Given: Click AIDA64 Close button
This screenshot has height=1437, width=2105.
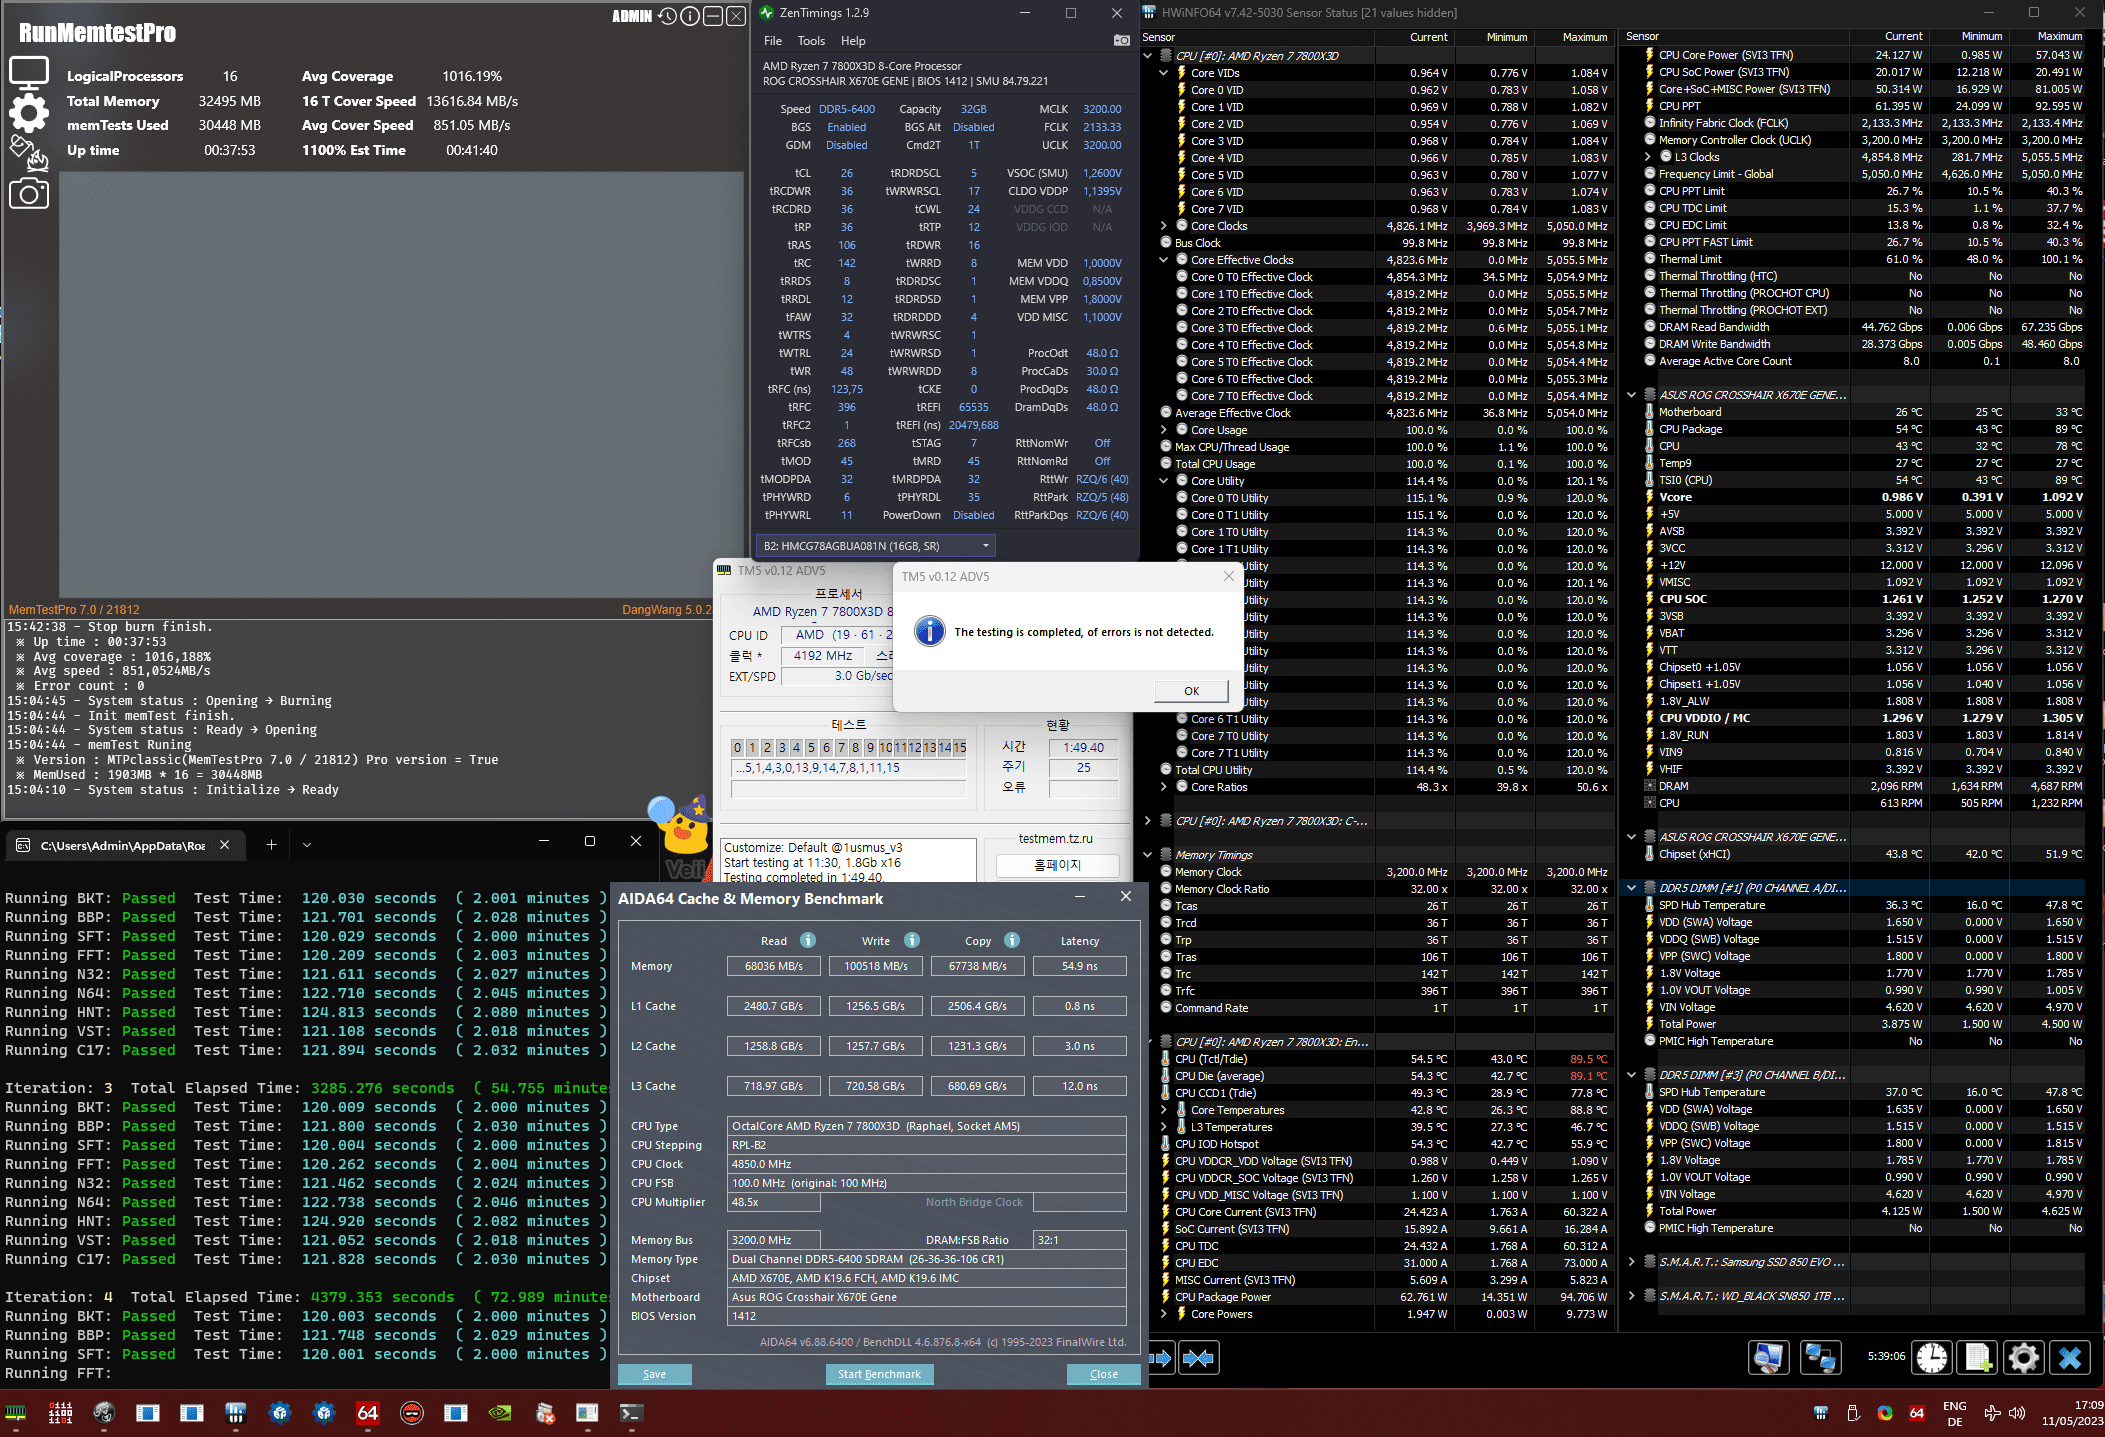Looking at the screenshot, I should click(x=1104, y=1374).
